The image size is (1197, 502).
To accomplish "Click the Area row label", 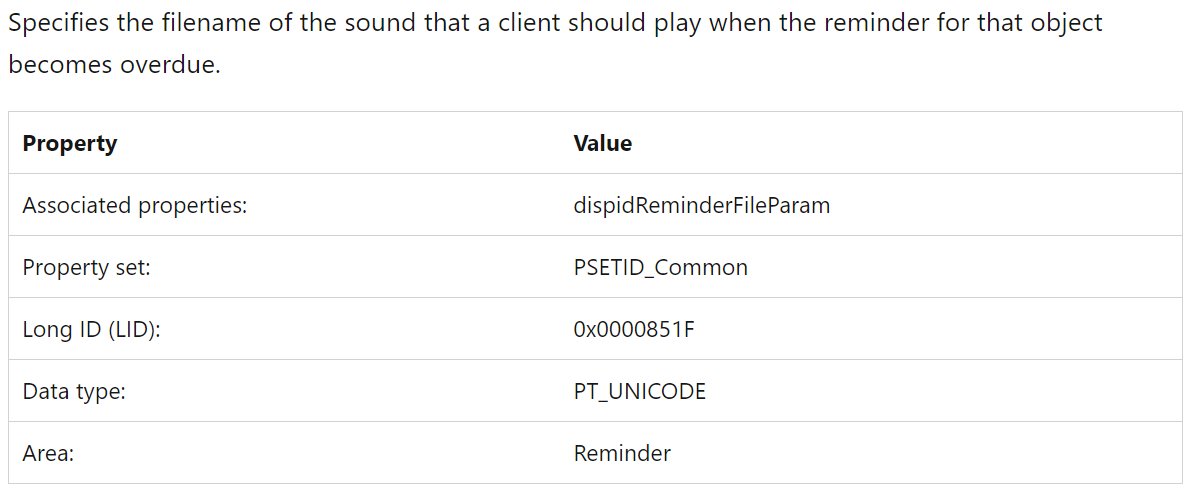I will click(48, 454).
